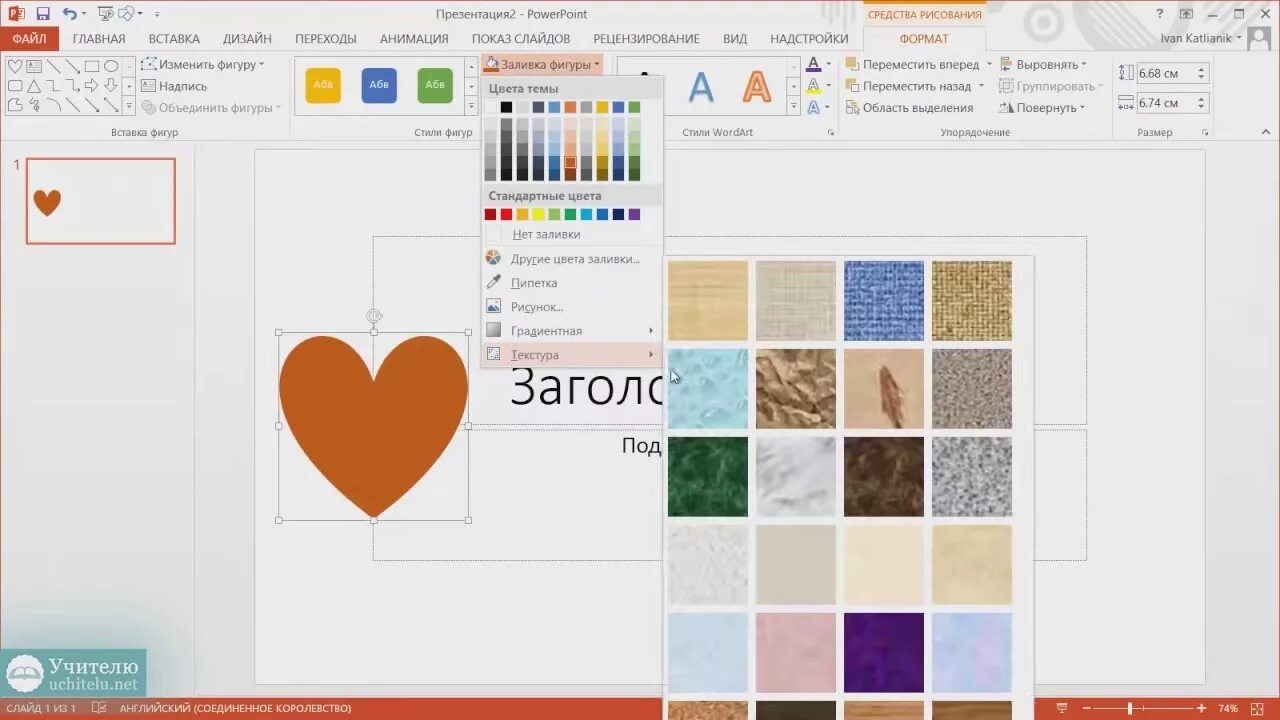
Task: Open the text fill color dropdown arrow
Action: [x=829, y=64]
